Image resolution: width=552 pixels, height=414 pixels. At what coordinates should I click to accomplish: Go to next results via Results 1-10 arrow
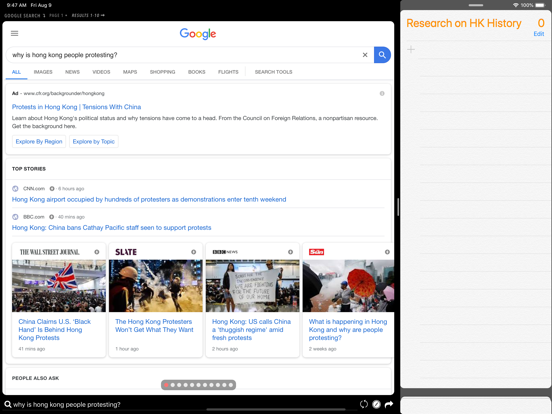(88, 15)
